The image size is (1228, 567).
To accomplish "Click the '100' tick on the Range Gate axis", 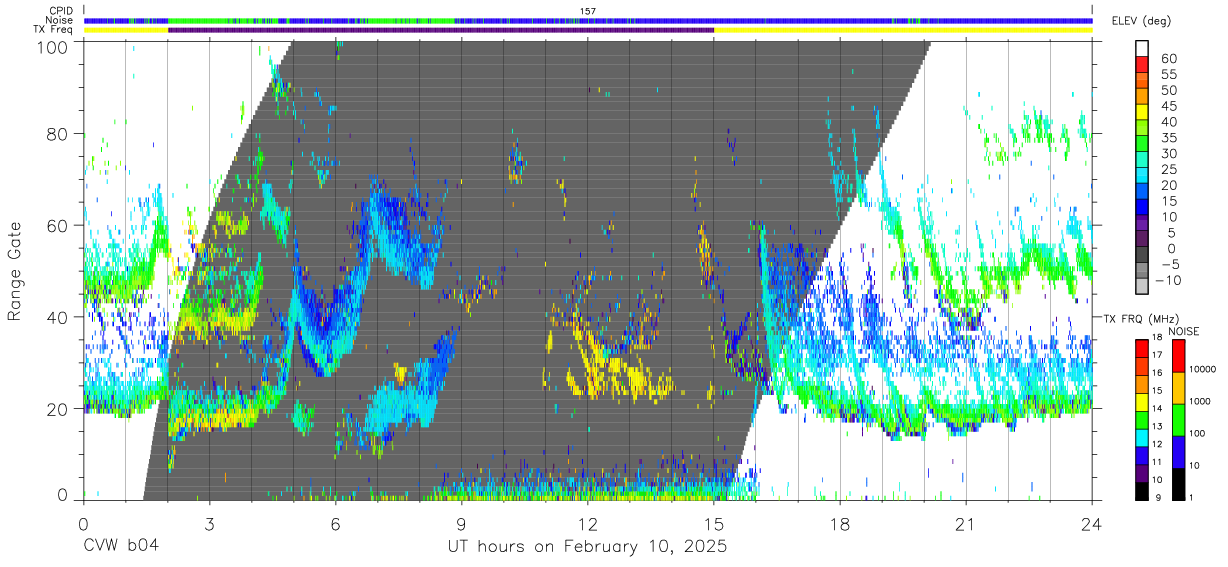I will 54,47.
